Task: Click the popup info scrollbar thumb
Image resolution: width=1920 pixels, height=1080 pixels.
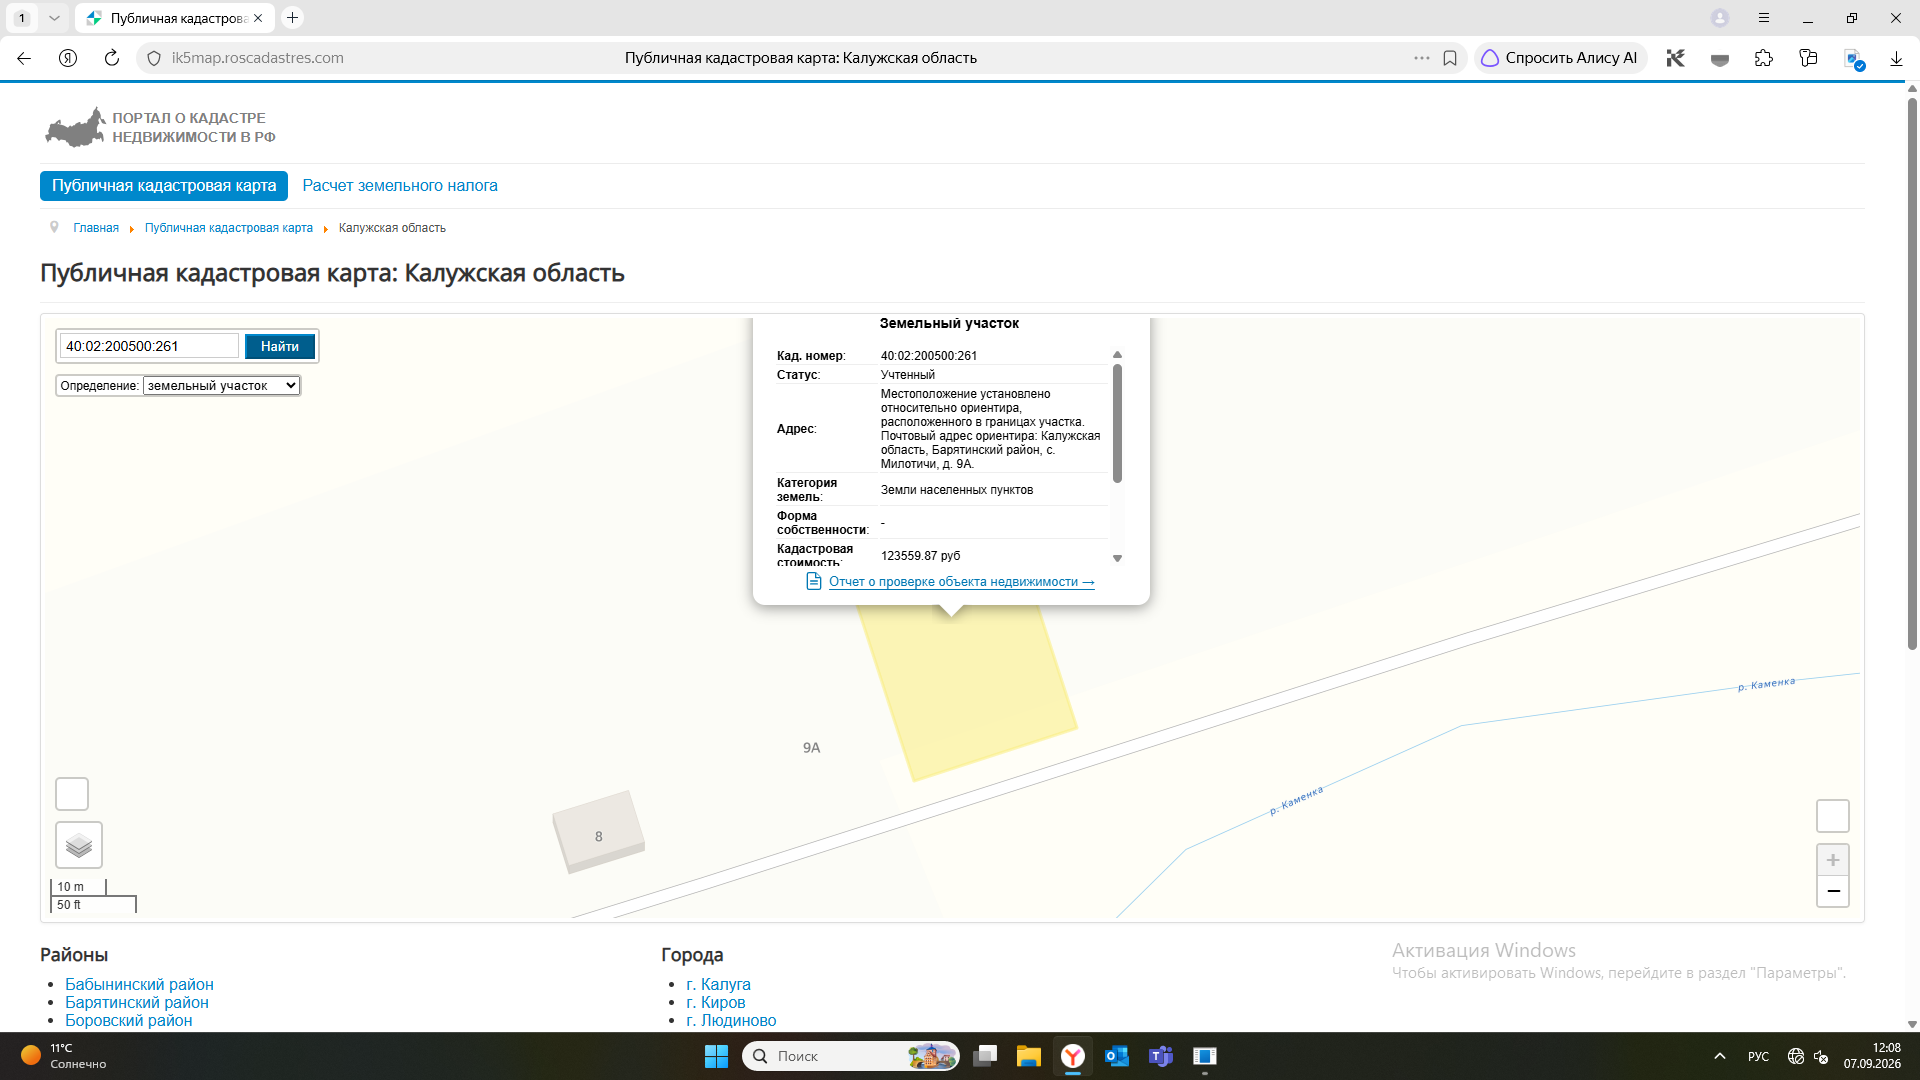Action: click(x=1117, y=423)
